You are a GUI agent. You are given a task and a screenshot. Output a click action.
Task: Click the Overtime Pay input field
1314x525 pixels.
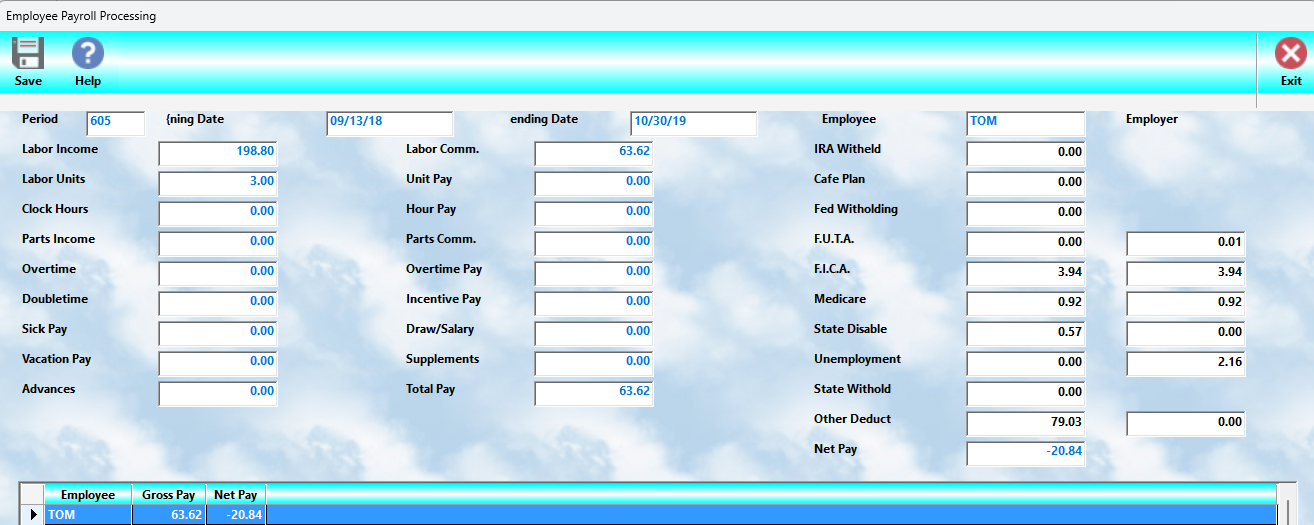[594, 273]
